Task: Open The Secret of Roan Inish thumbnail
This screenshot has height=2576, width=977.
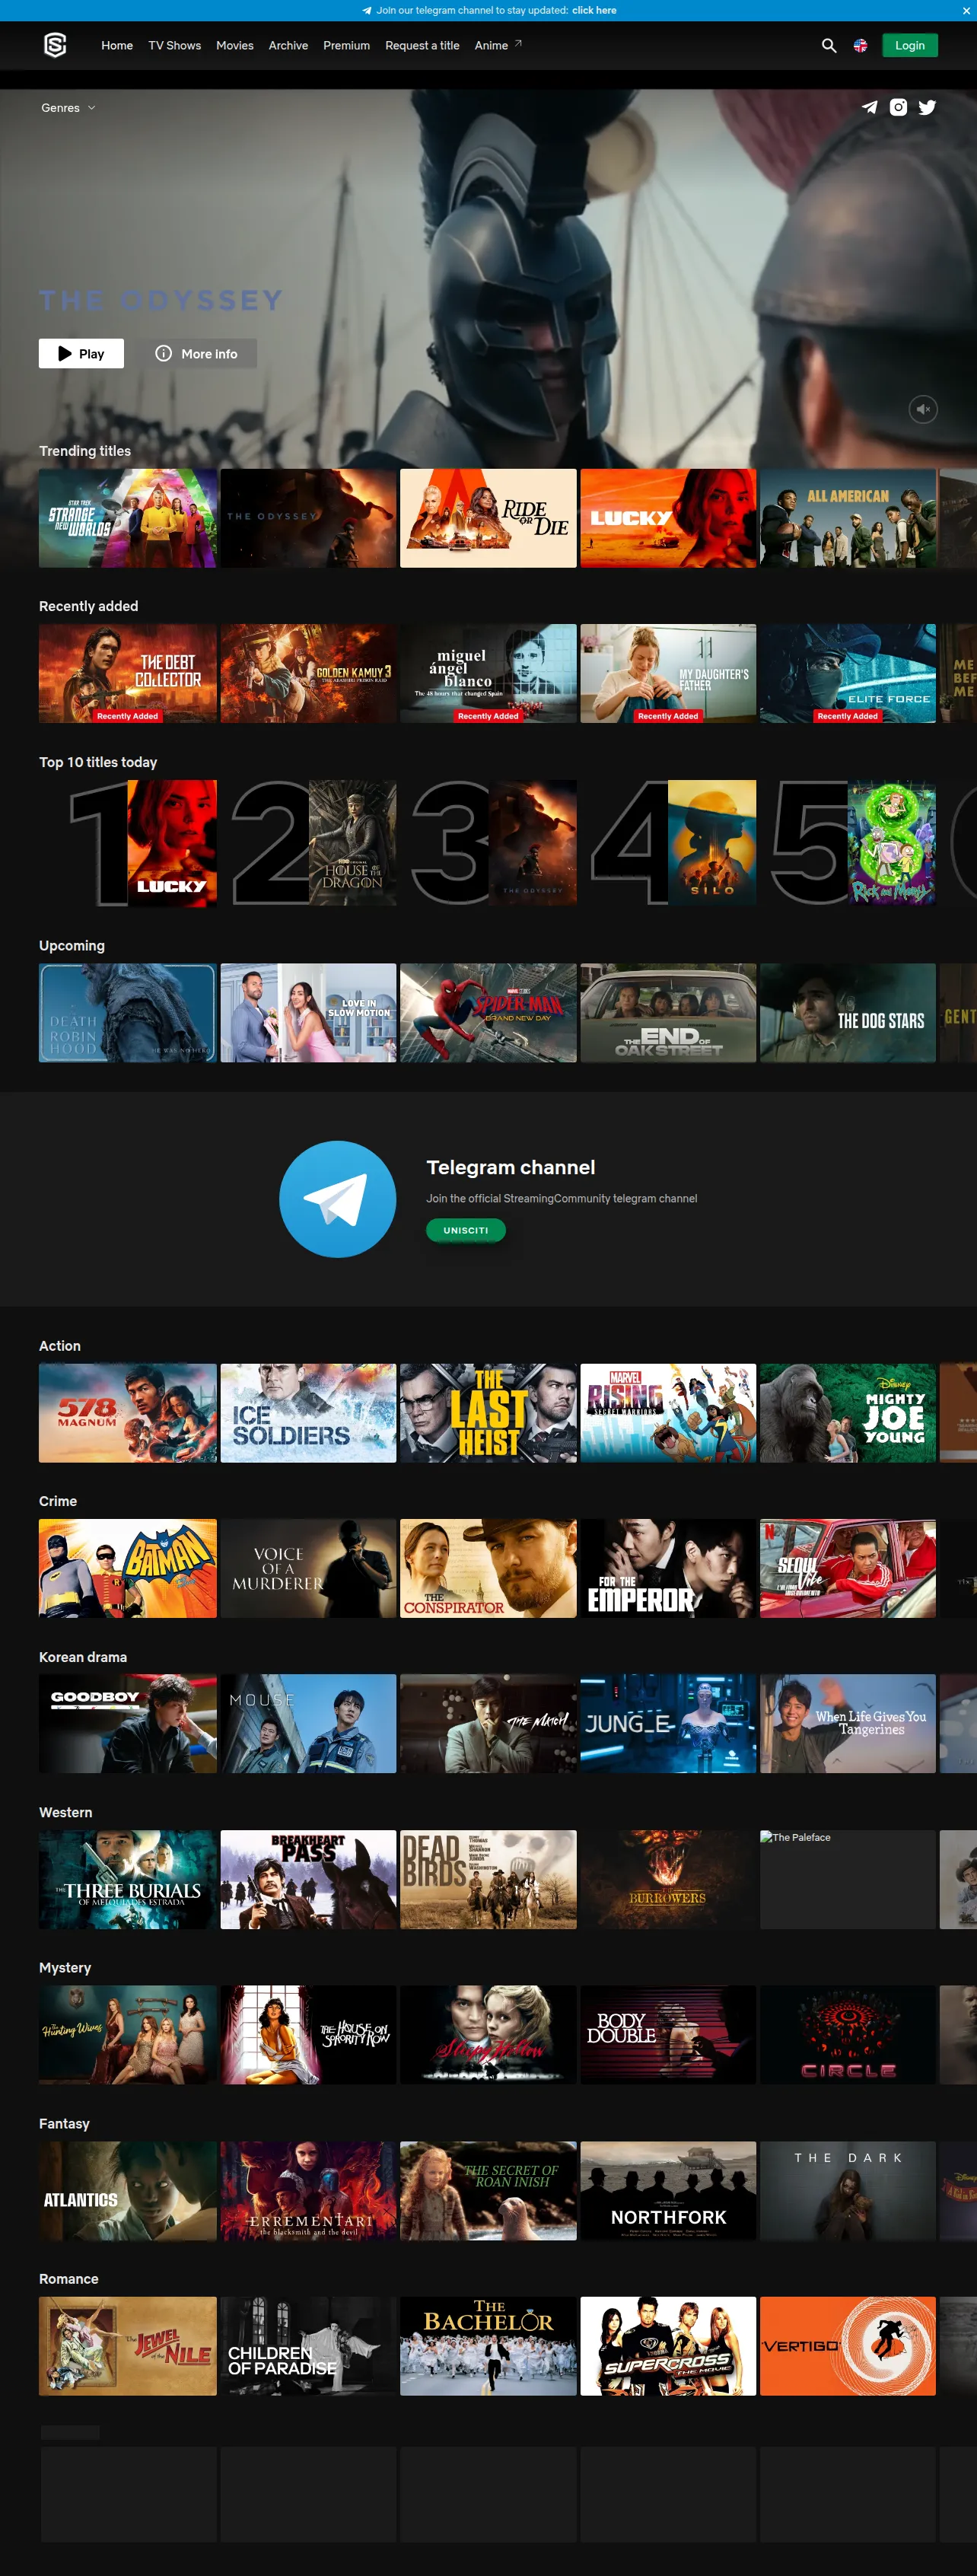Action: (x=488, y=2191)
